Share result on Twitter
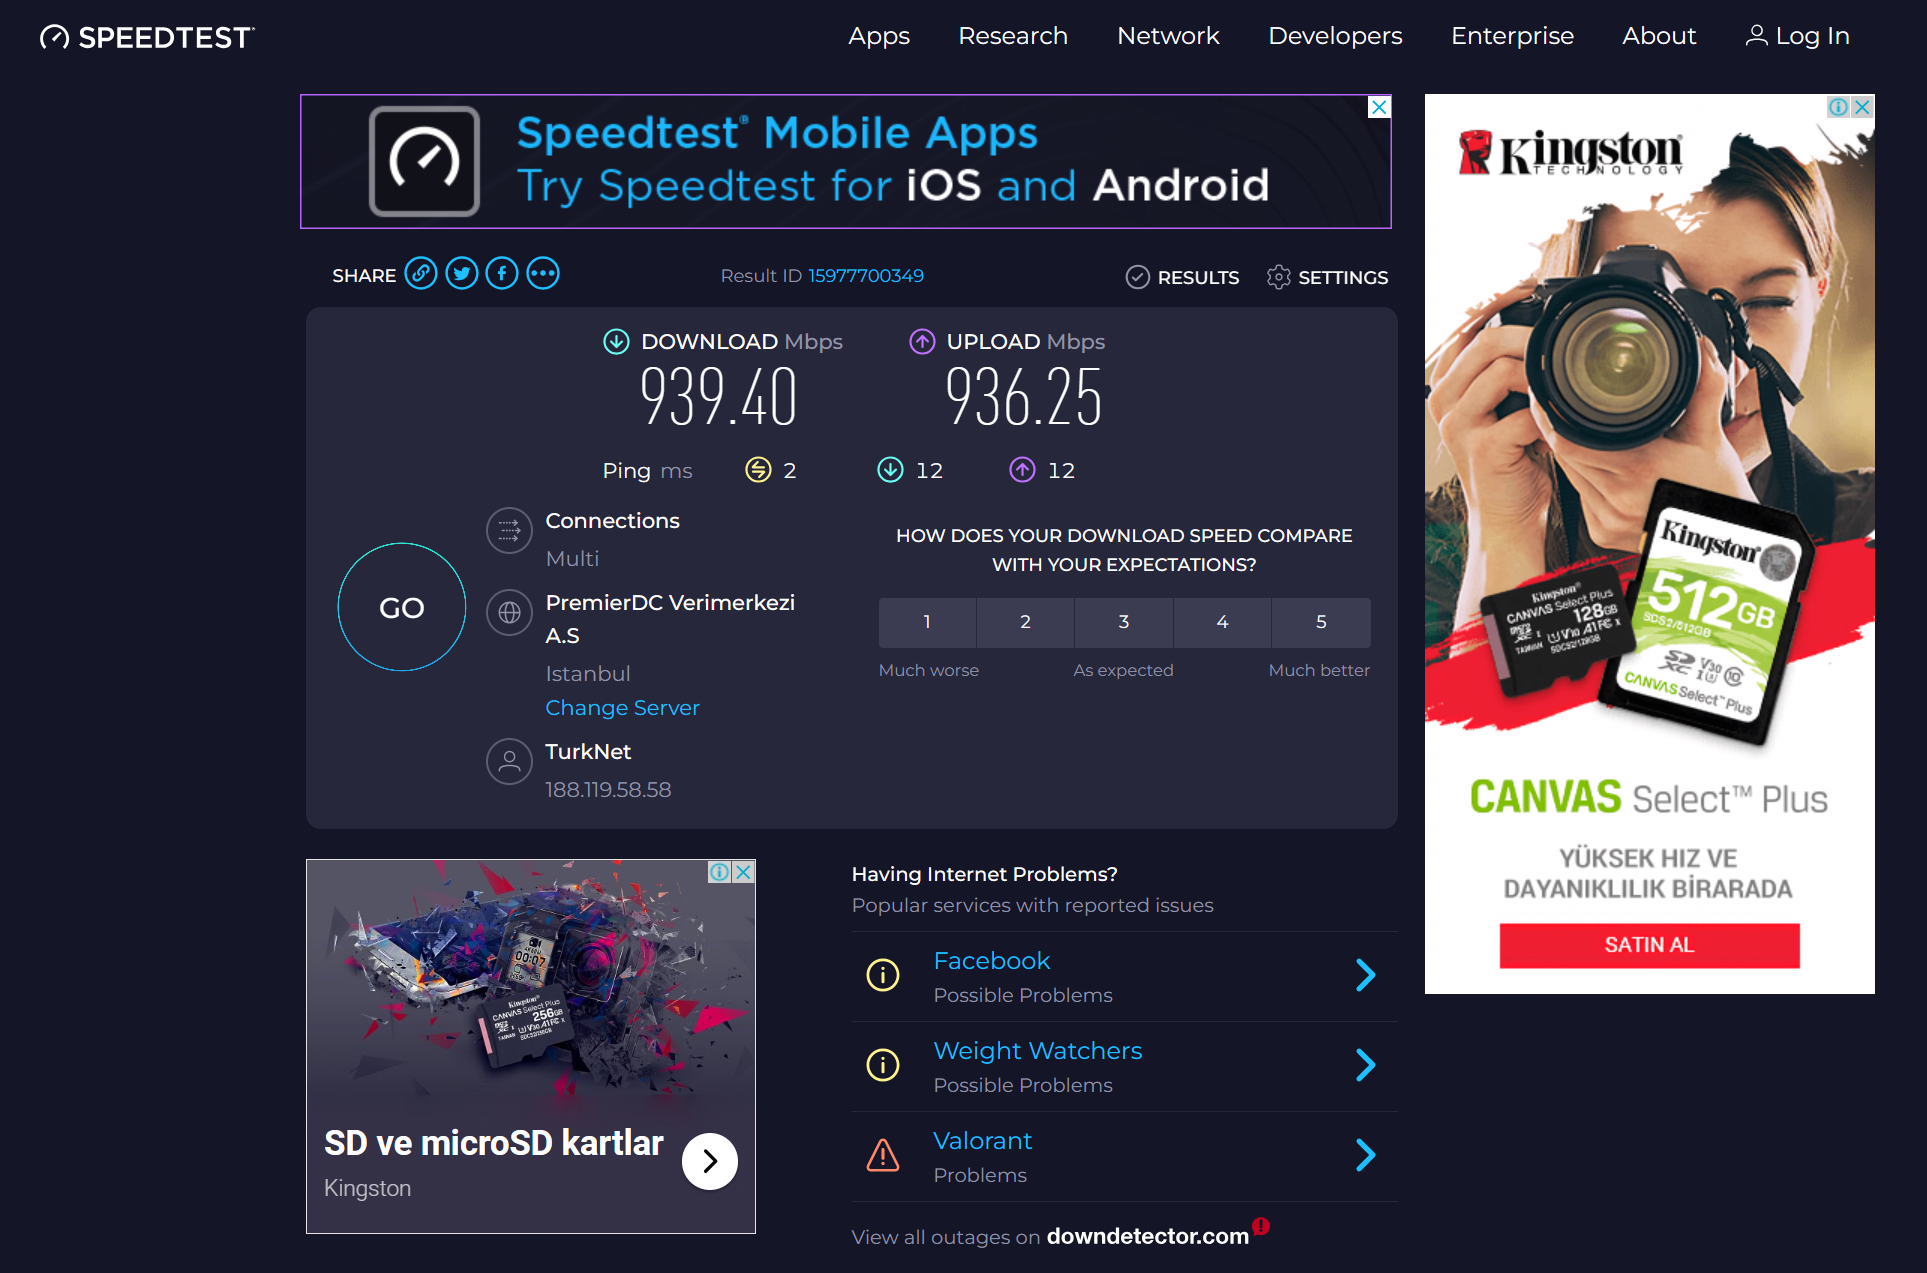The height and width of the screenshot is (1273, 1927). [x=462, y=273]
